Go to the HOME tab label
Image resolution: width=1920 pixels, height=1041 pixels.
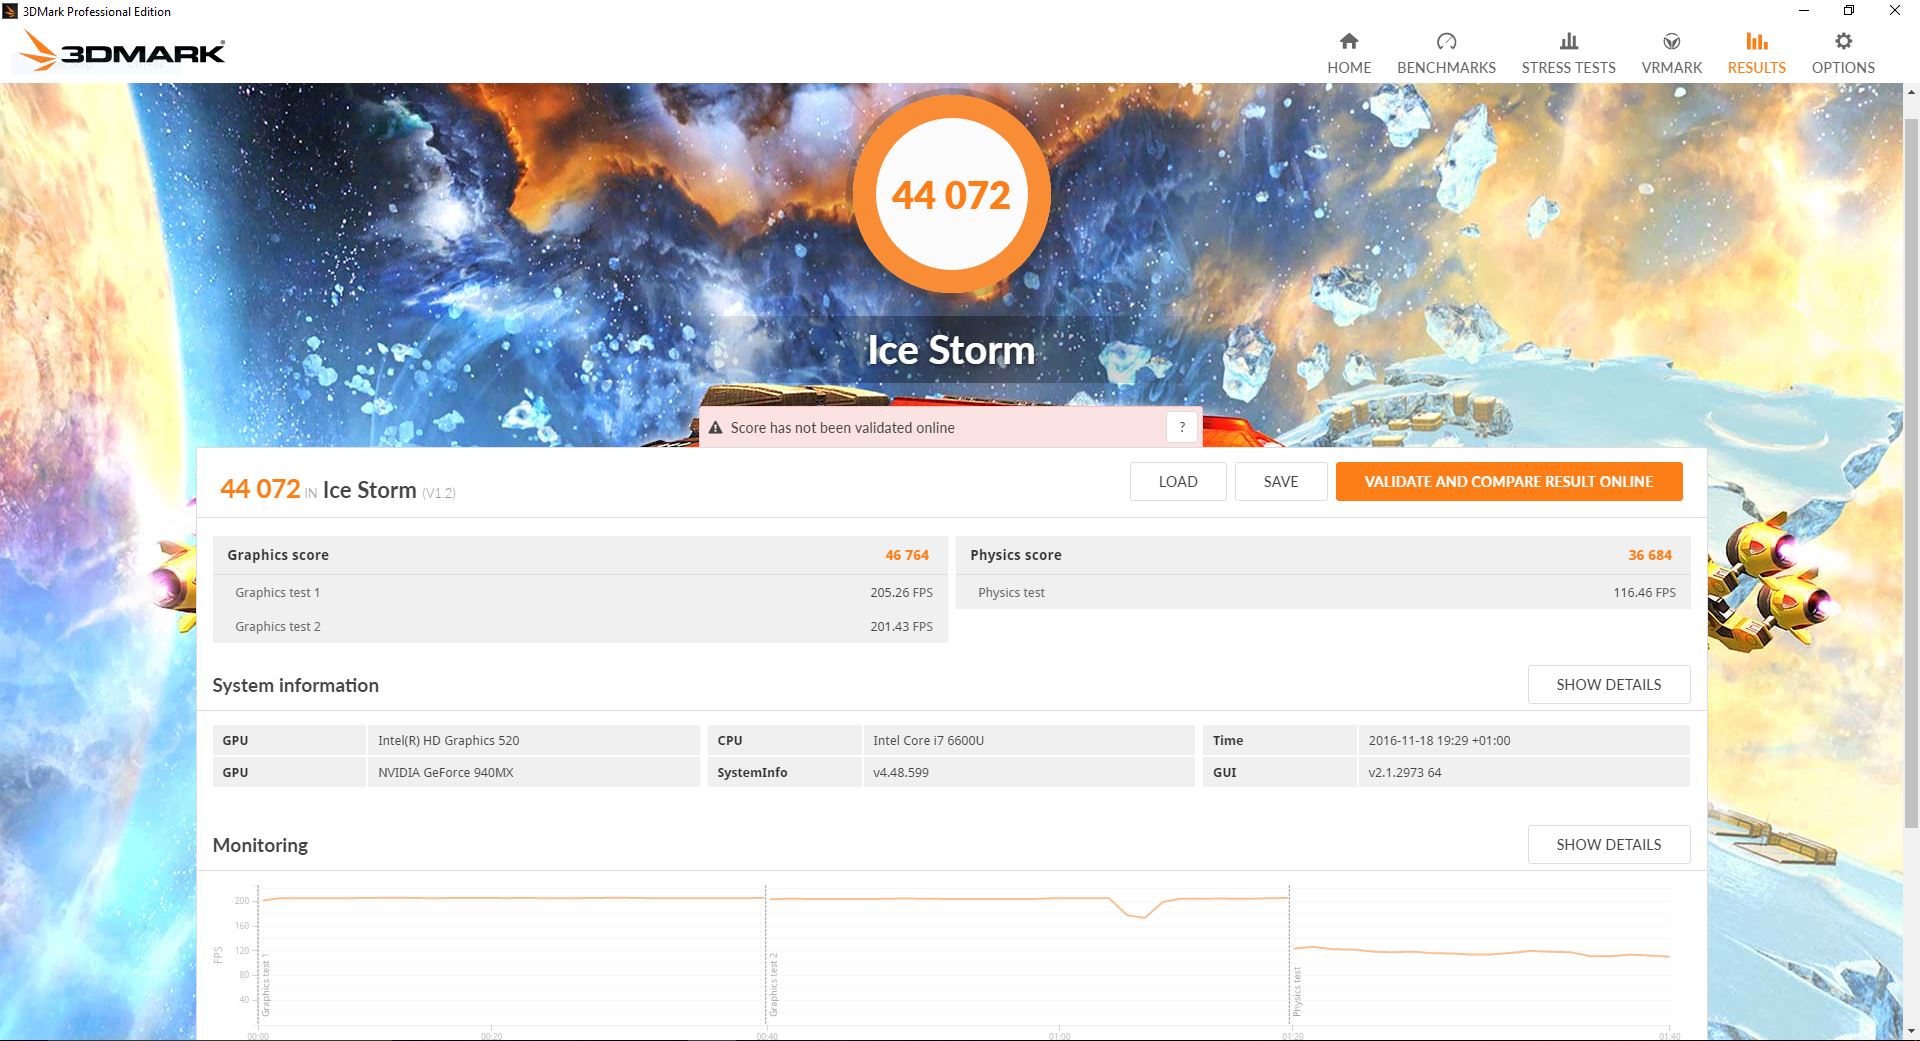pos(1349,68)
